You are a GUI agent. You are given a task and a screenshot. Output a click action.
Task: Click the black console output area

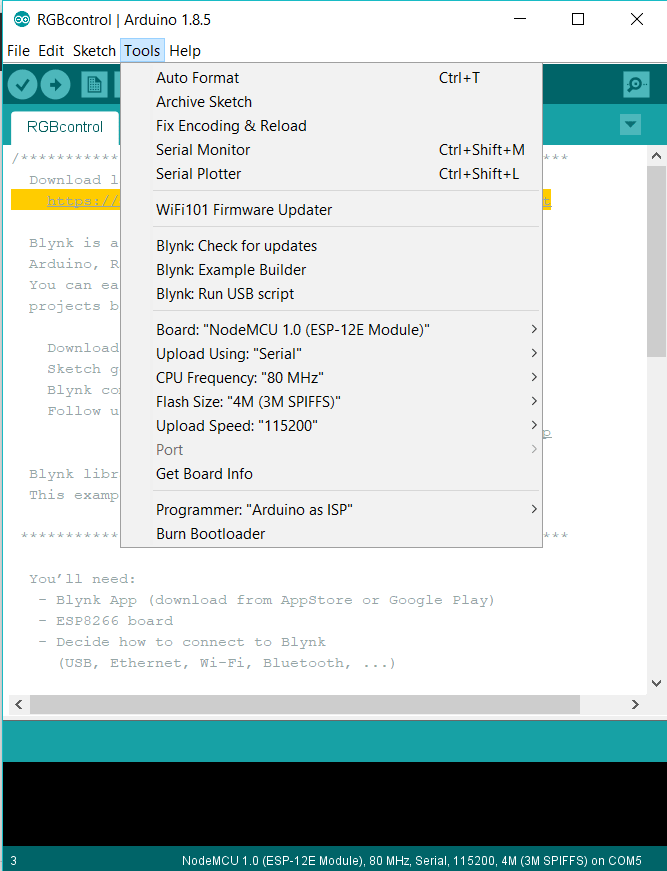(333, 804)
